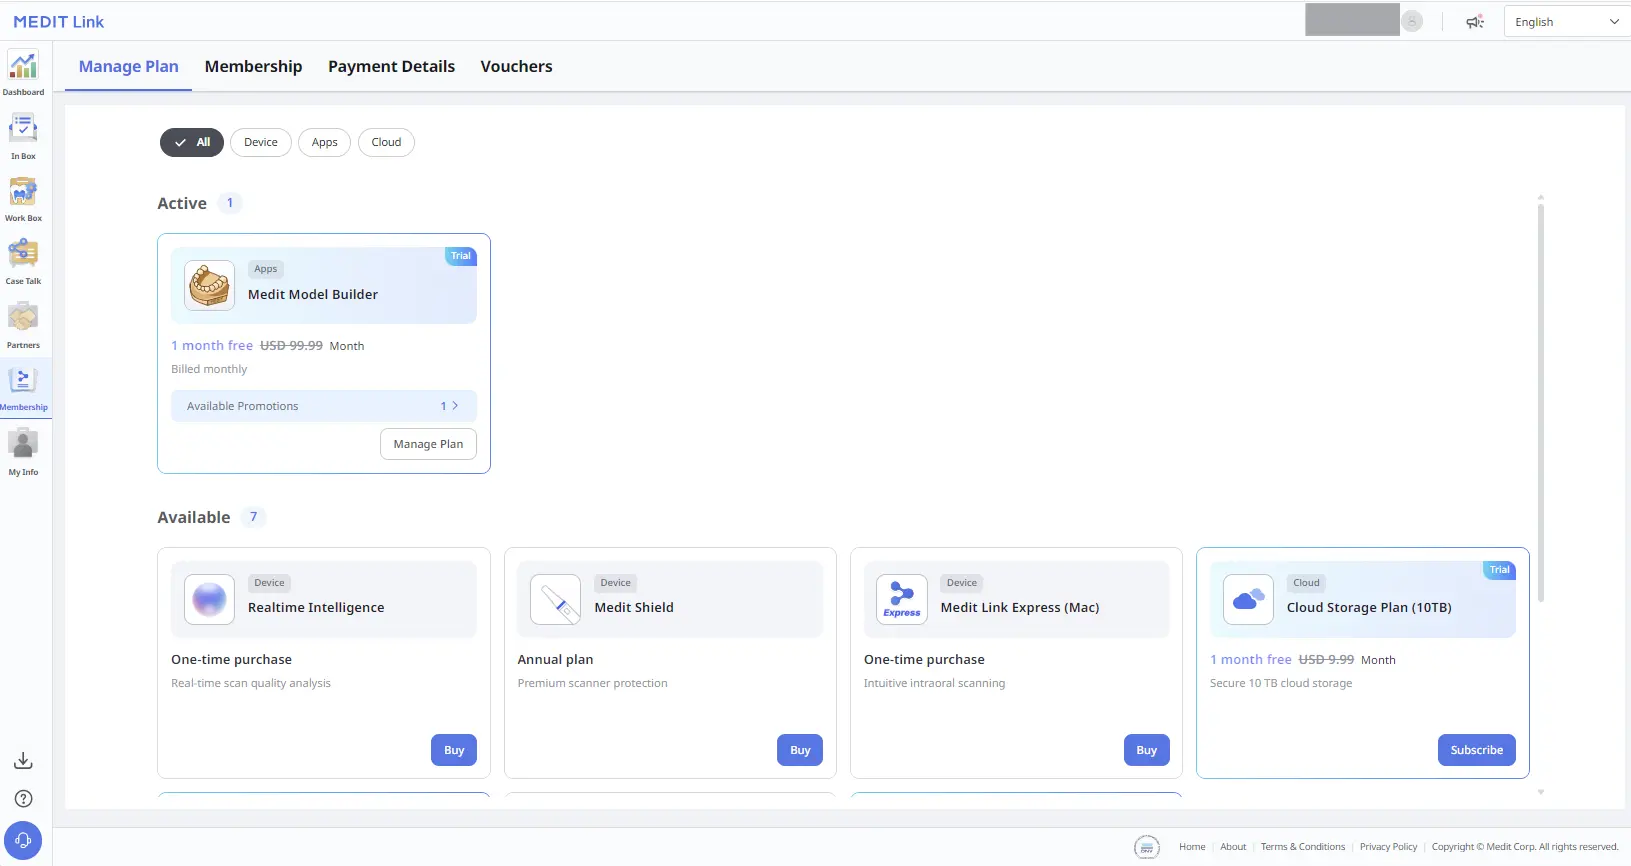Click the Cloud Storage Plan cloud icon
The width and height of the screenshot is (1631, 866).
click(1248, 600)
